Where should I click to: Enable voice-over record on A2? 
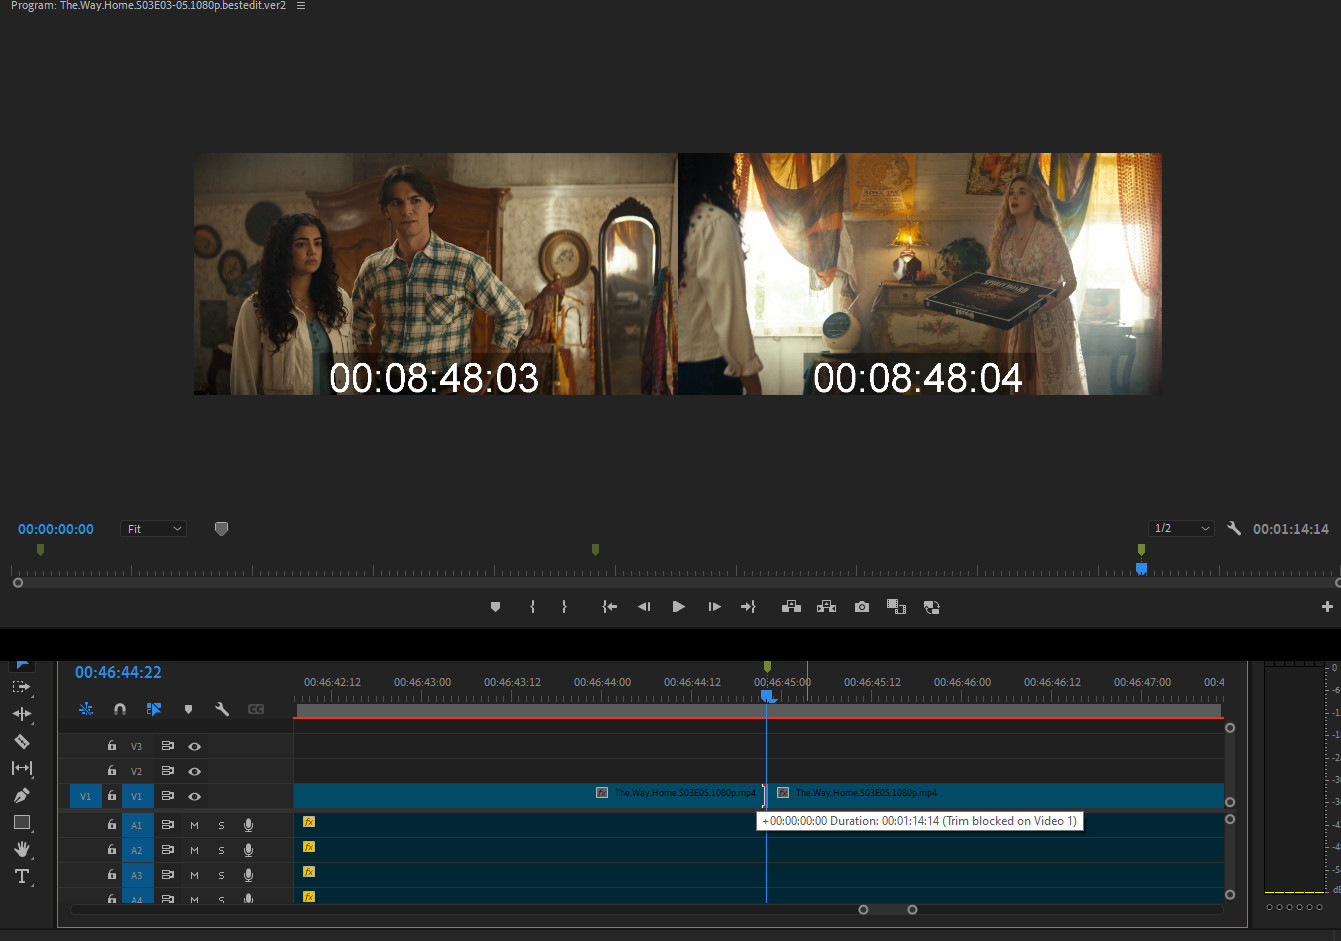248,850
